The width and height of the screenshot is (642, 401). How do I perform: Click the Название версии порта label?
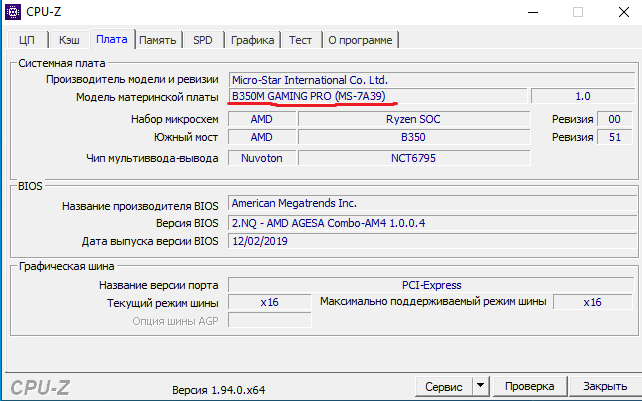coord(158,285)
